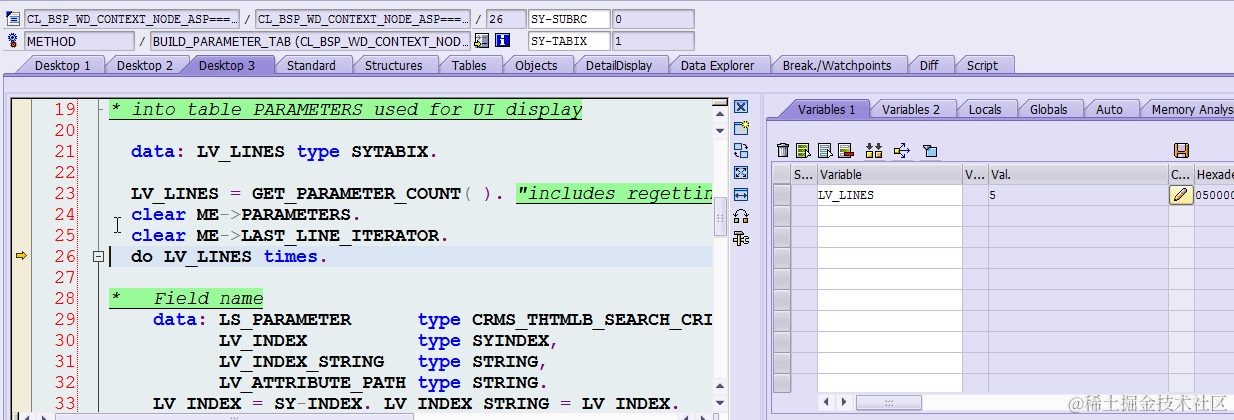Collapse the do LV_LINES times block
Image resolution: width=1234 pixels, height=420 pixels.
tap(98, 257)
